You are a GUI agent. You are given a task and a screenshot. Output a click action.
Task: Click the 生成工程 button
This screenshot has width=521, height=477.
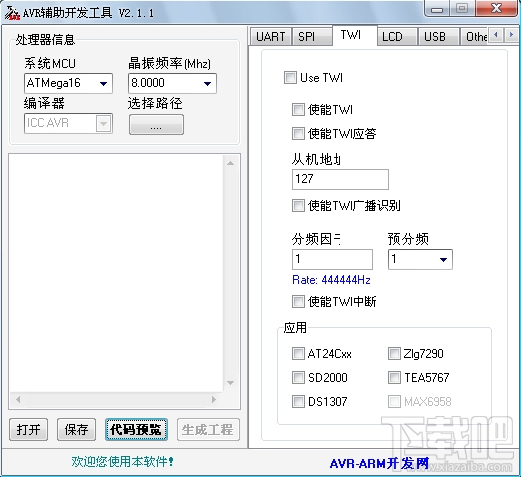pos(208,430)
